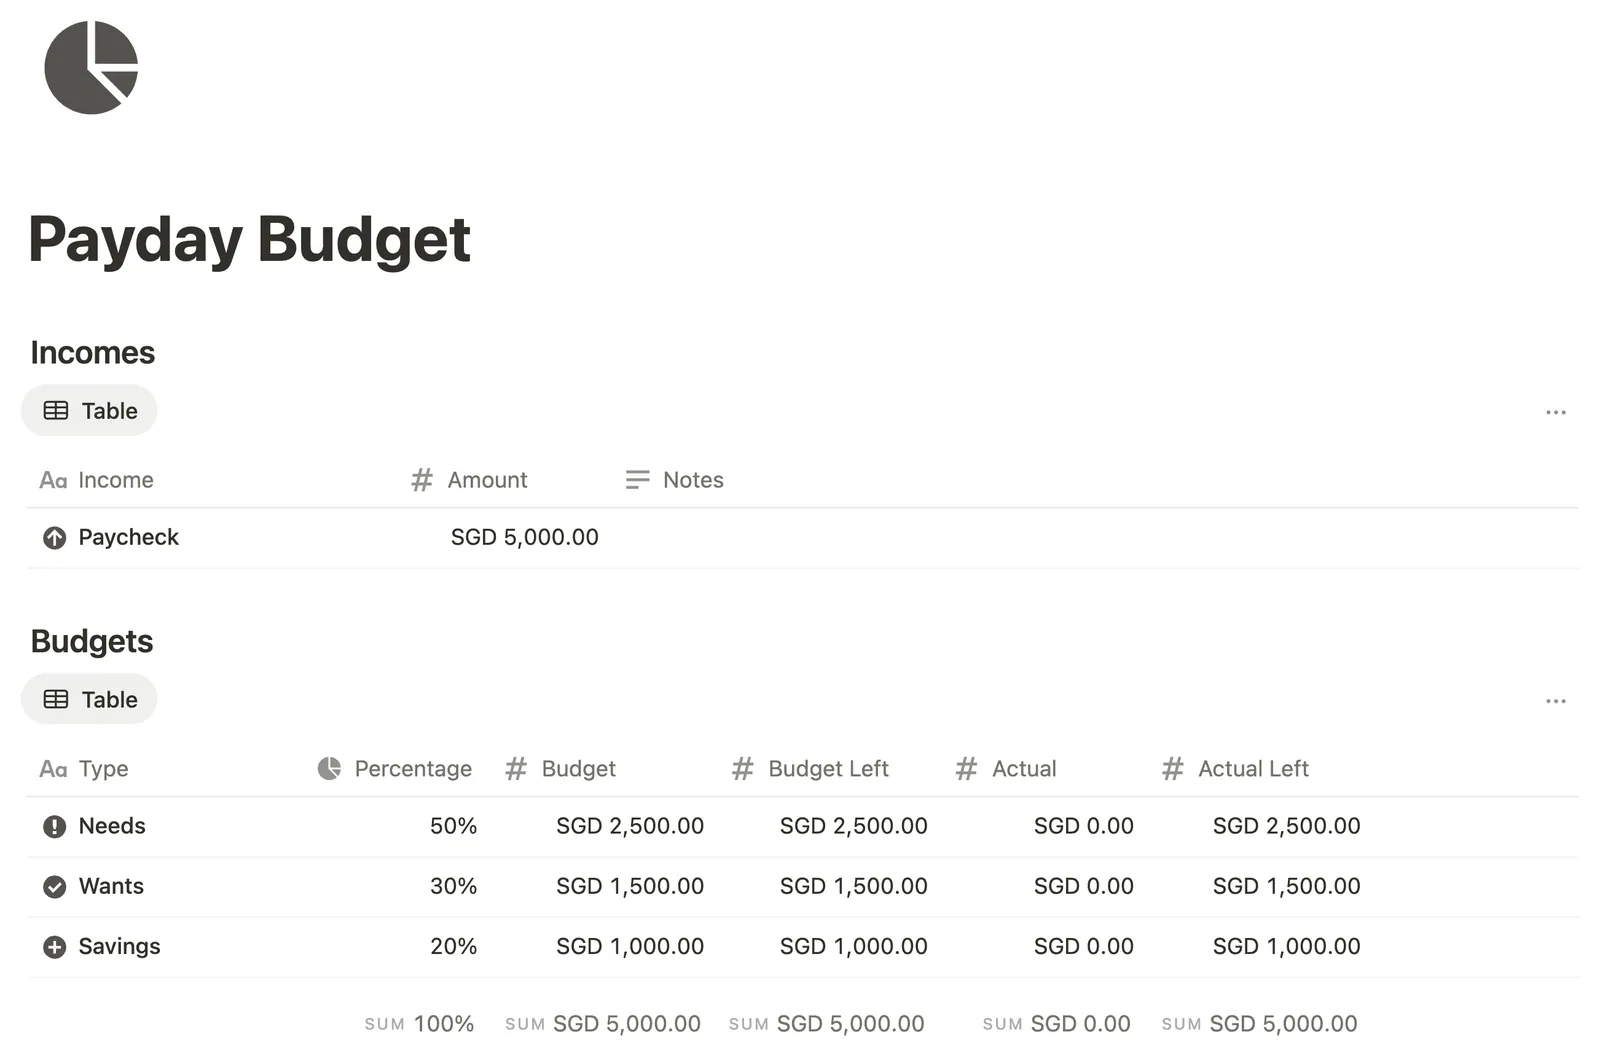1600x1057 pixels.
Task: Open the Percentage SUM 100% calculation
Action: pos(419,1024)
